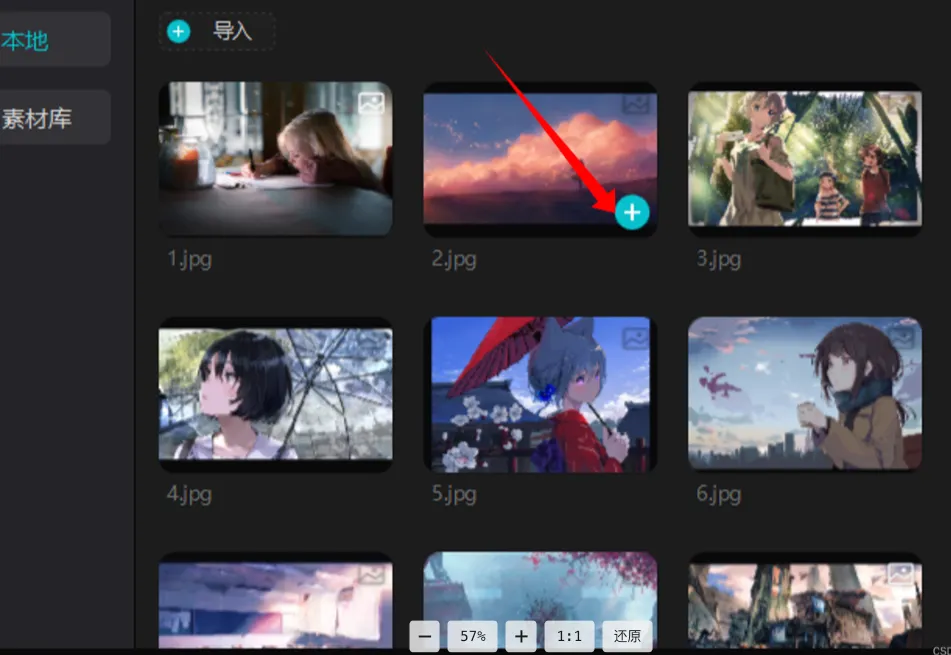This screenshot has height=655, width=951.
Task: Click the 1.jpg file name
Action: click(x=189, y=260)
